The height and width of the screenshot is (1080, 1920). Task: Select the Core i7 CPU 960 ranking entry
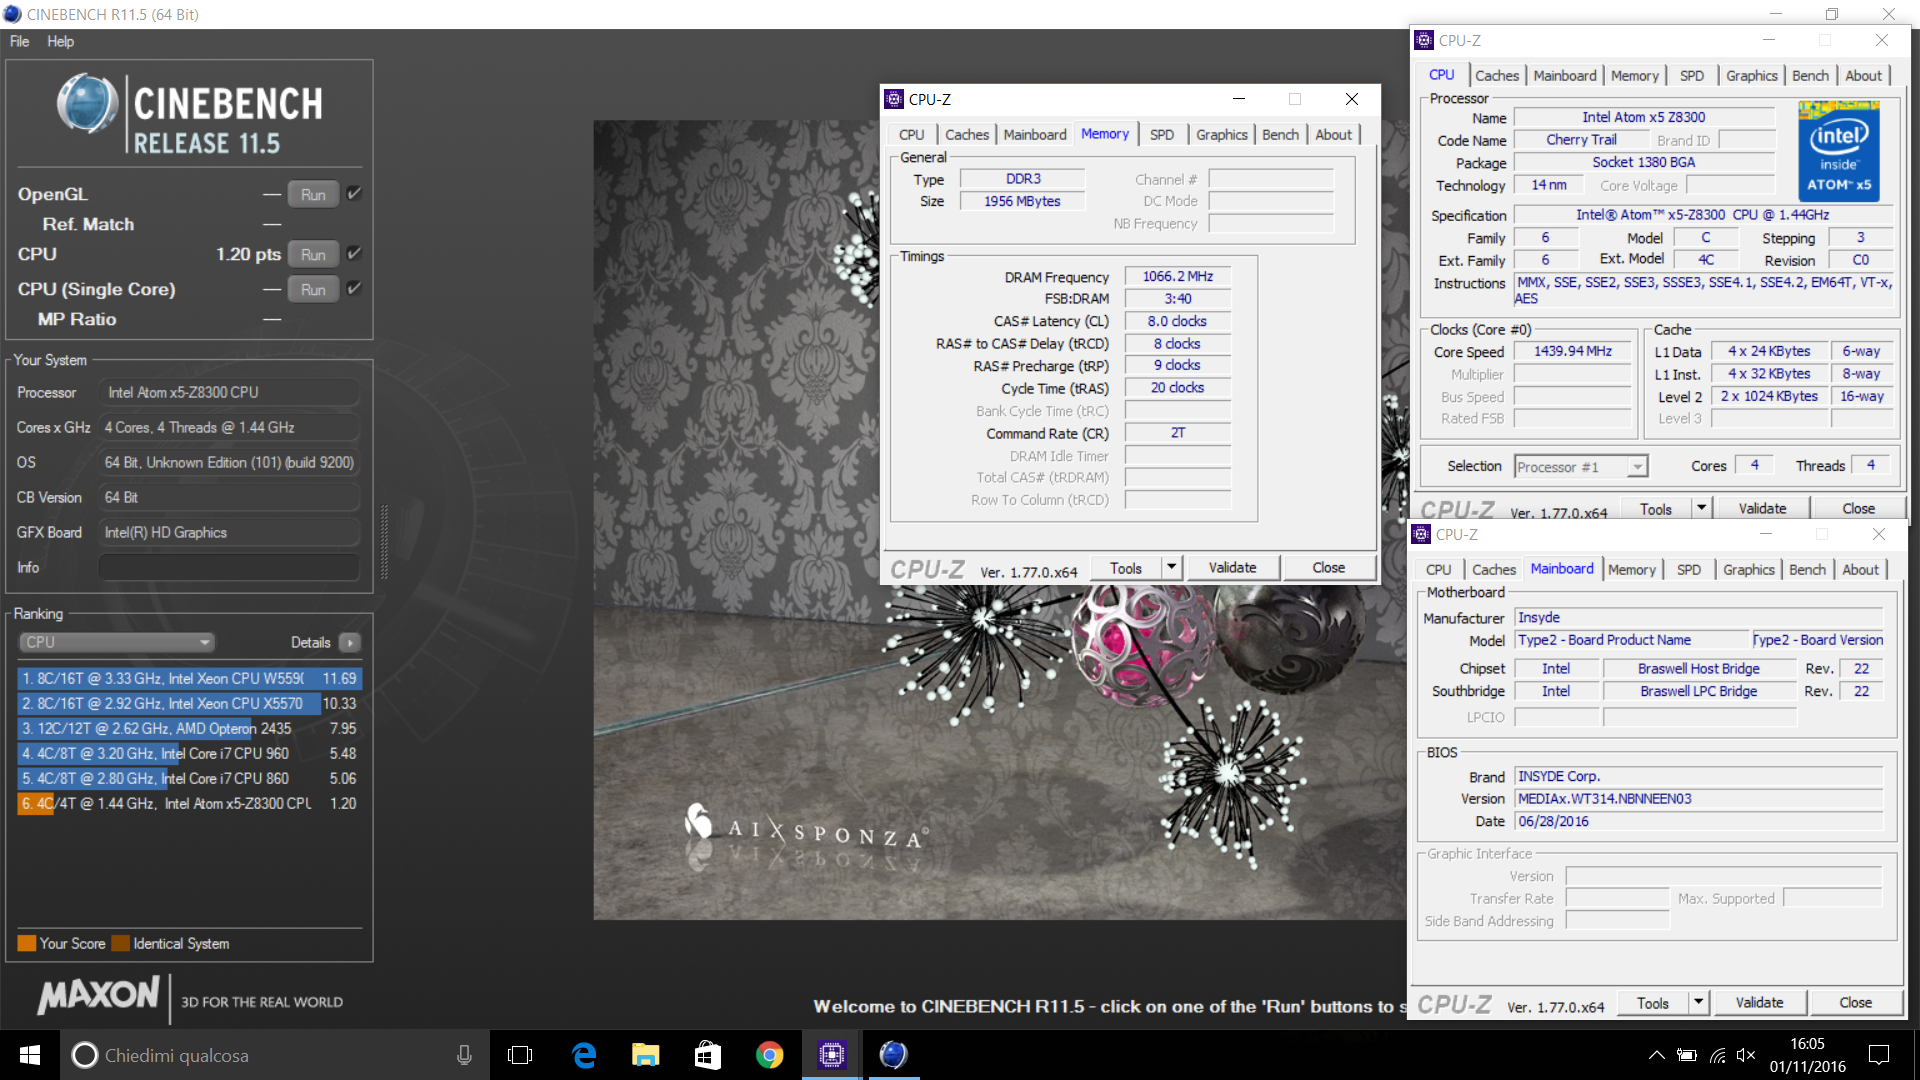189,753
